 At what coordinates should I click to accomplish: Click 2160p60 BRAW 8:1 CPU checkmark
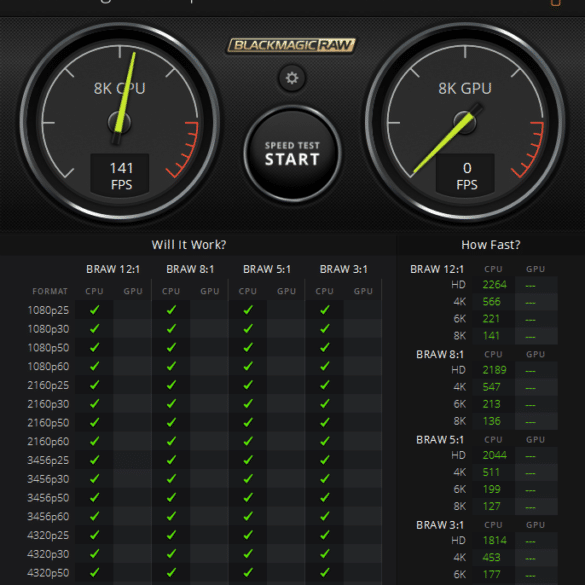click(x=171, y=441)
